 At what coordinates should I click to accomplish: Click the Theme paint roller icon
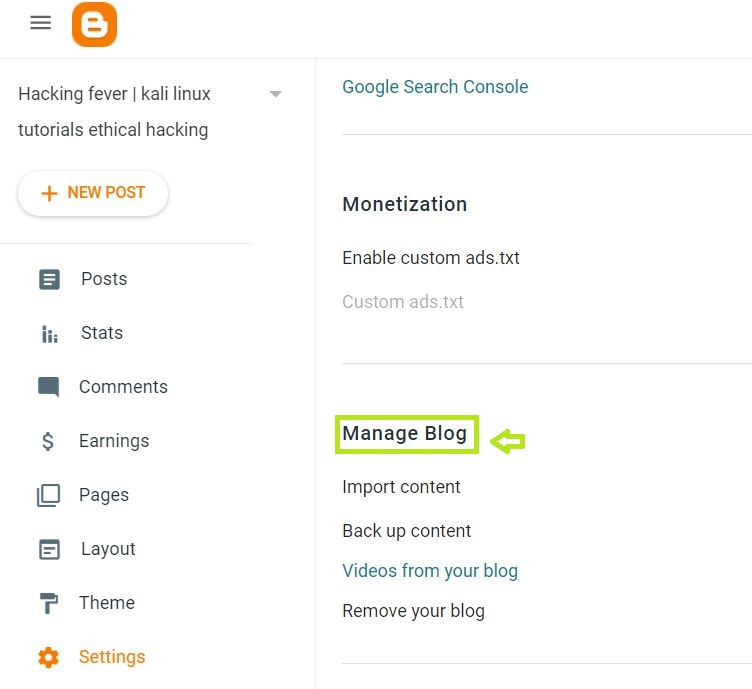coord(48,603)
